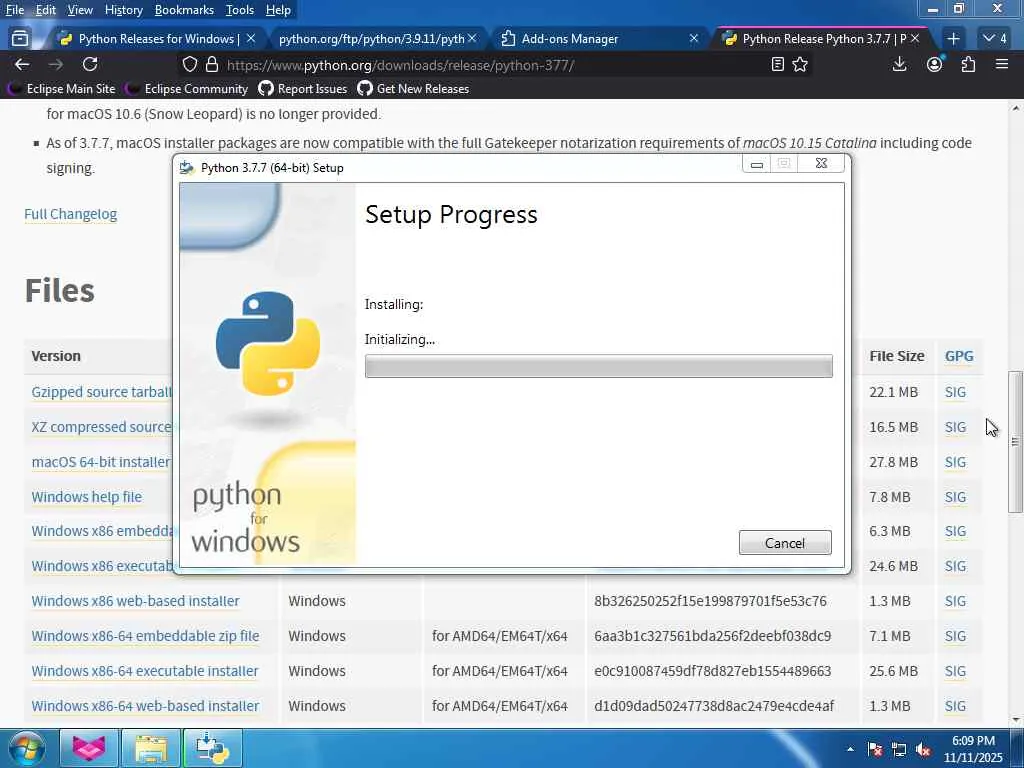The height and width of the screenshot is (768, 1024).
Task: Open a new tab with plus button
Action: pyautogui.click(x=953, y=39)
